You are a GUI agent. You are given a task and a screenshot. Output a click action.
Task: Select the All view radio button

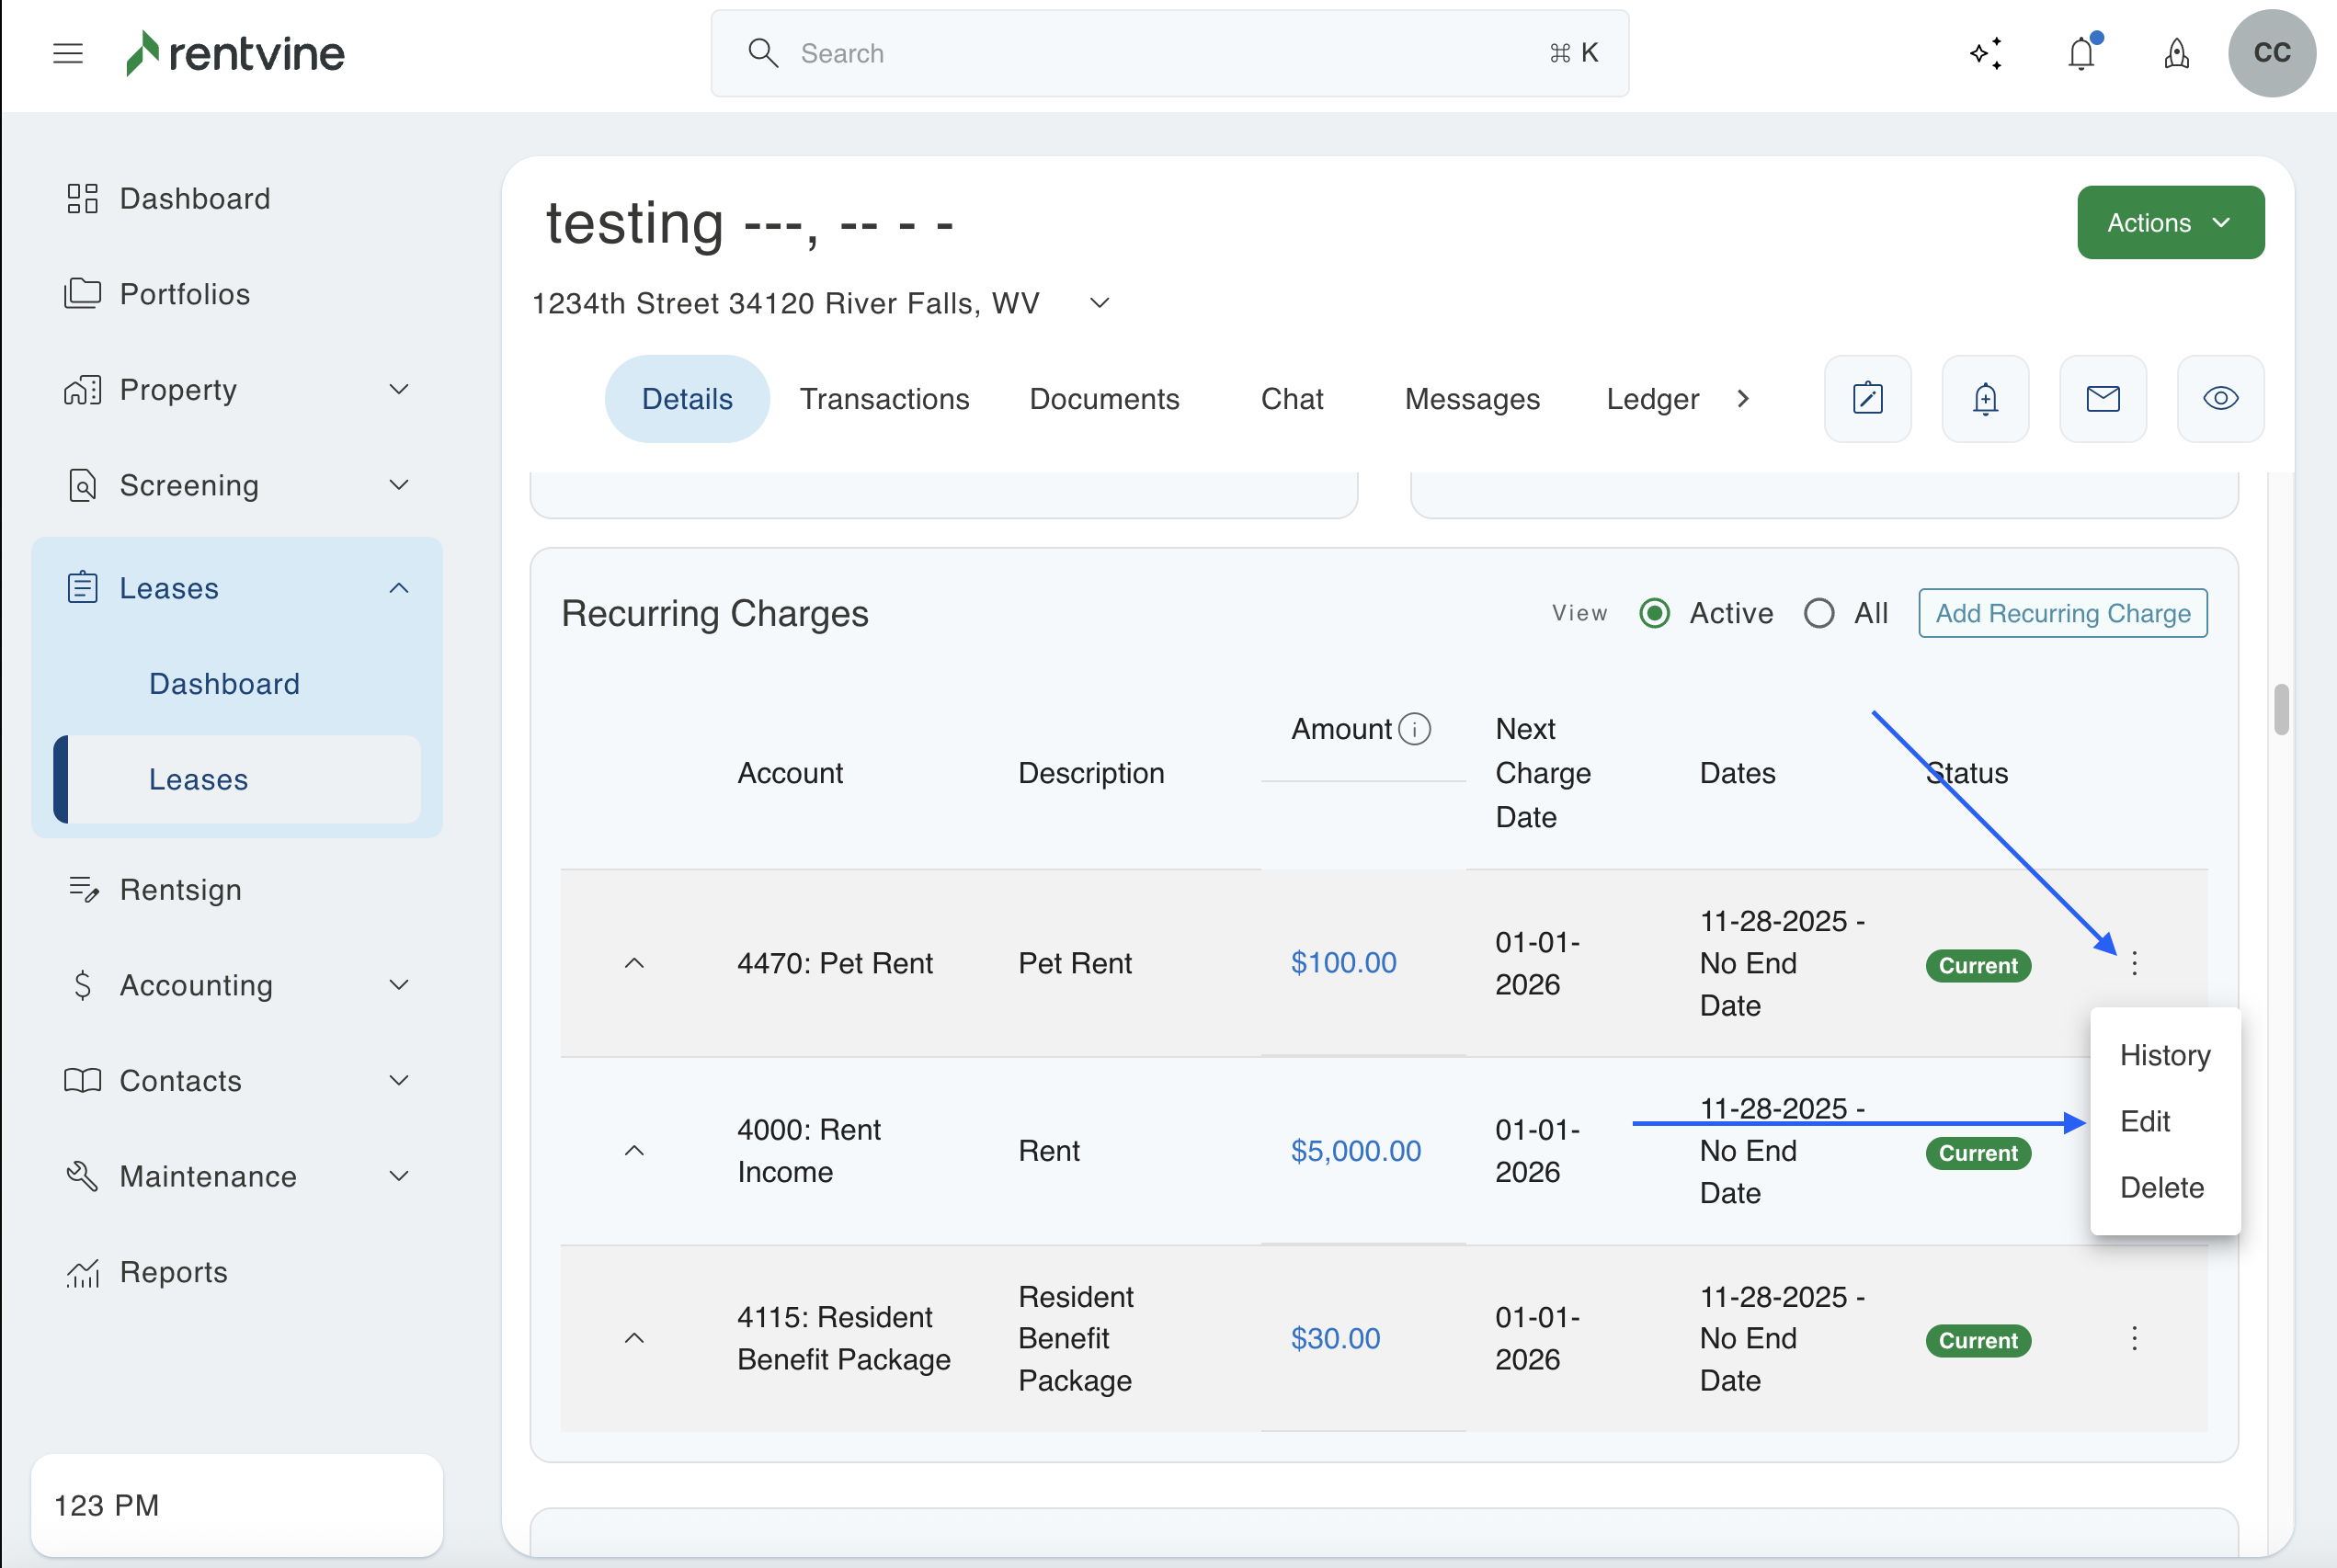pyautogui.click(x=1819, y=613)
